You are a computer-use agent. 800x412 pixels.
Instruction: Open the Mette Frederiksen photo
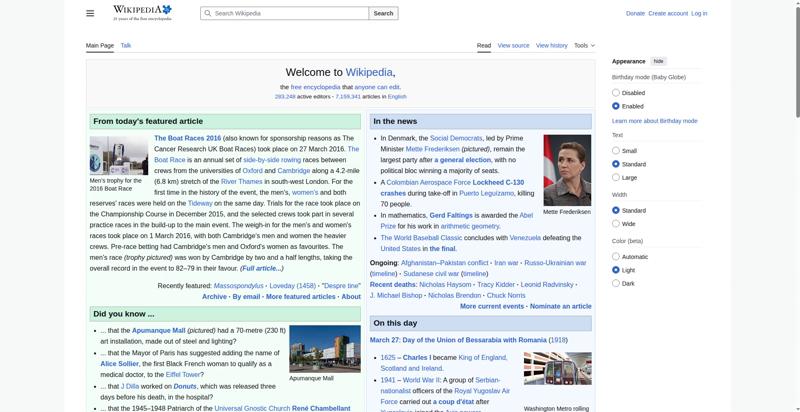[x=567, y=170]
